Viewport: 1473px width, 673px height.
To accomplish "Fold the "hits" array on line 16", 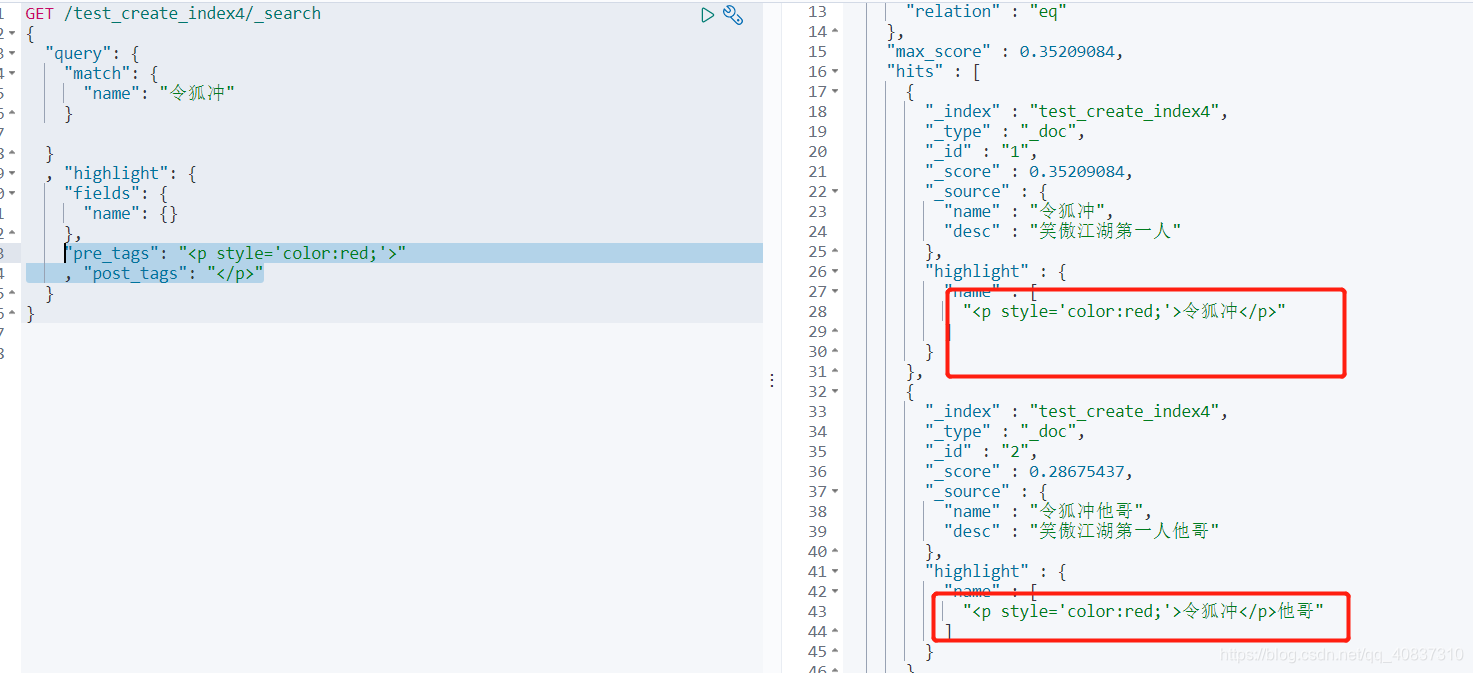I will (836, 72).
